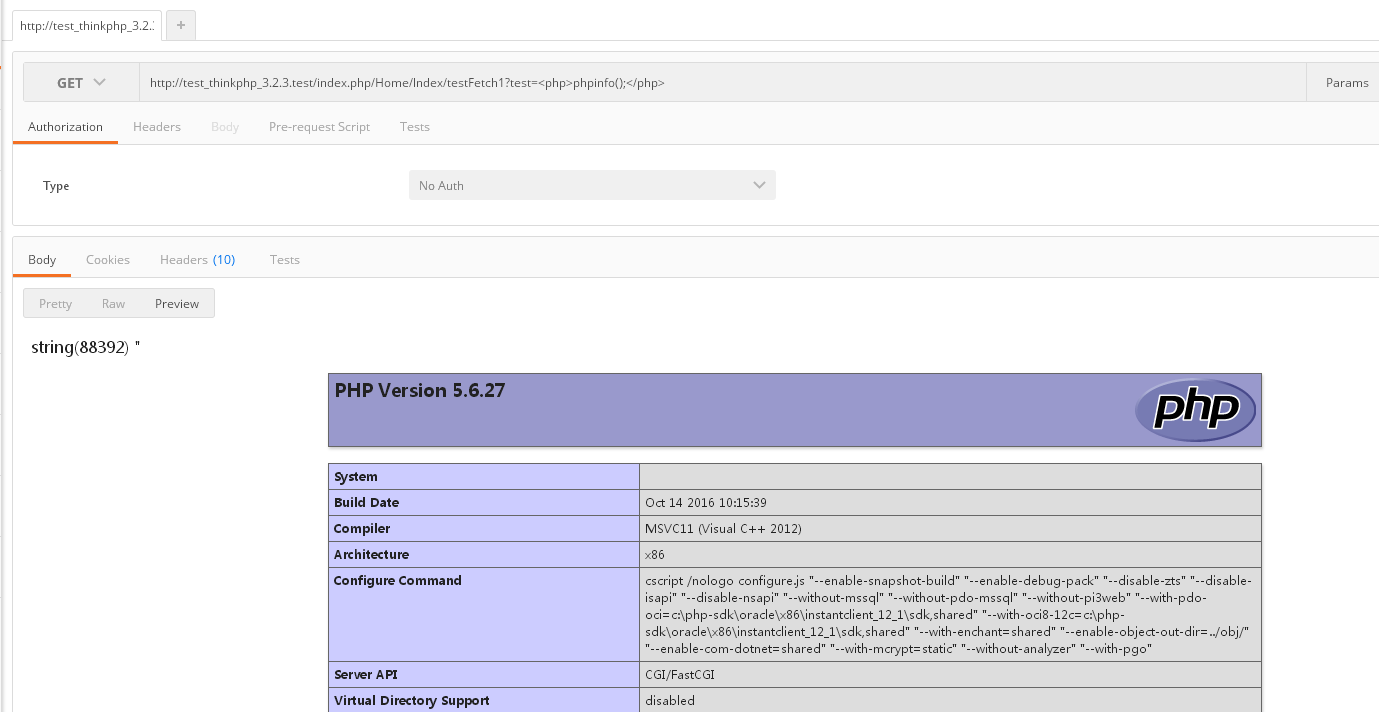The height and width of the screenshot is (712, 1379).
Task: View response Headers (10) tab
Action: point(198,260)
